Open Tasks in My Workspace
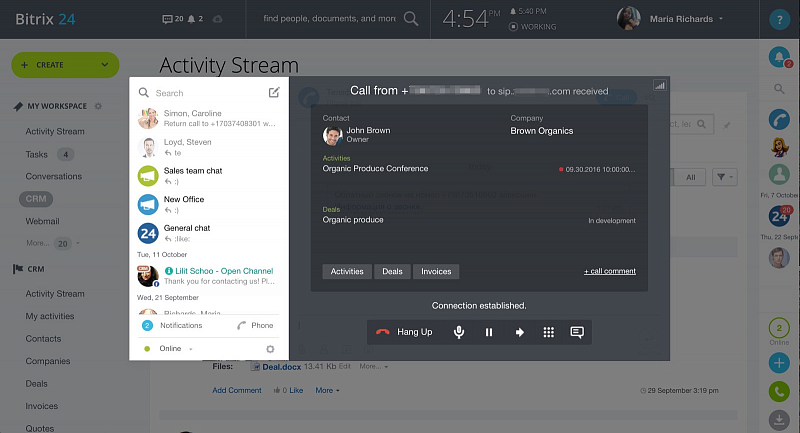 click(x=37, y=154)
